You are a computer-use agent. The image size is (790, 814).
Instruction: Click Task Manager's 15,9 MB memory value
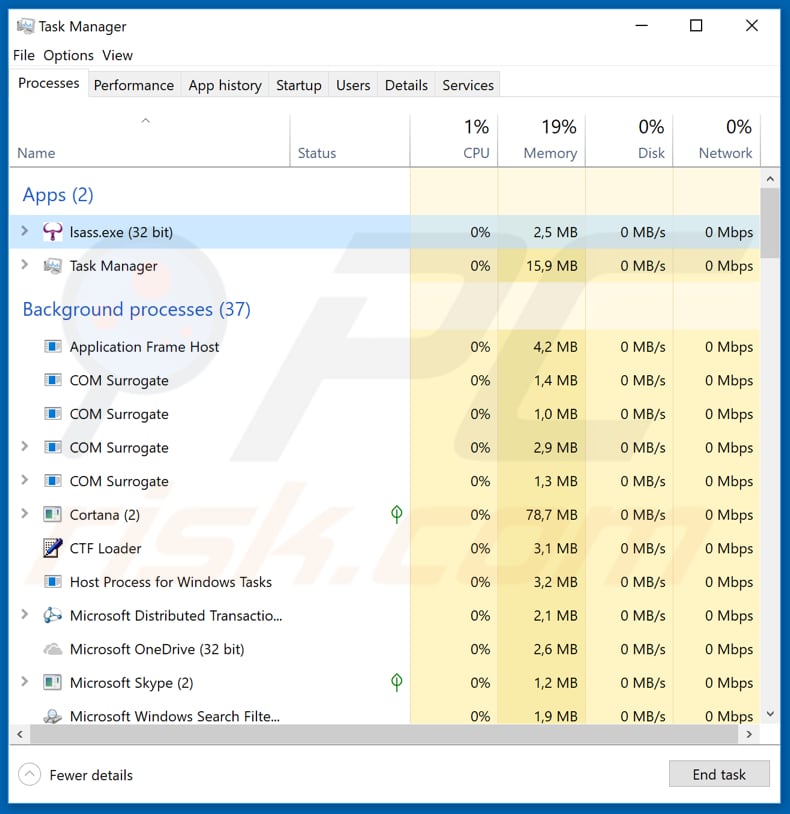(x=552, y=266)
